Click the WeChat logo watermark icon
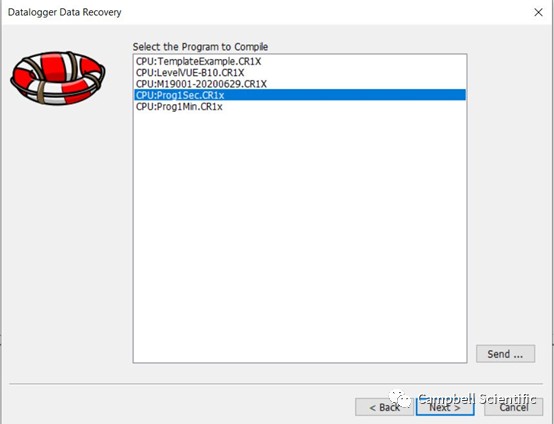 click(x=400, y=398)
